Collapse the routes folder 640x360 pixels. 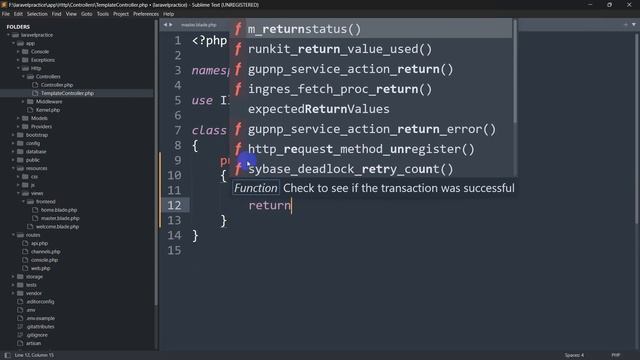(x=13, y=235)
